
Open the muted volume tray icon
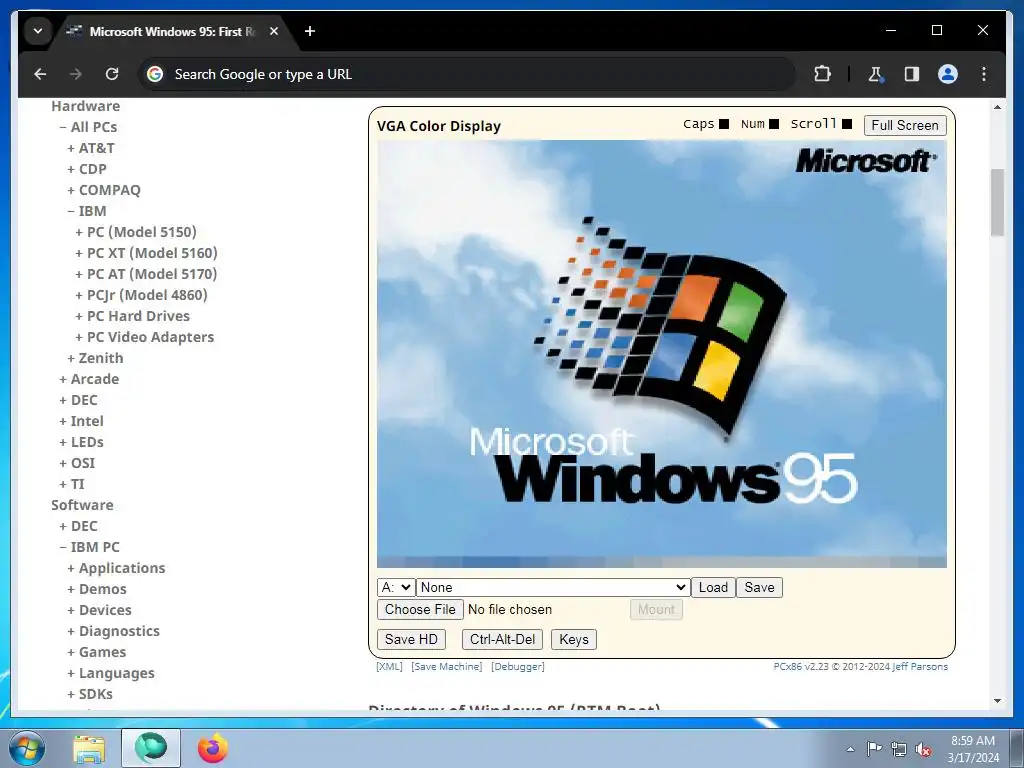coord(923,749)
